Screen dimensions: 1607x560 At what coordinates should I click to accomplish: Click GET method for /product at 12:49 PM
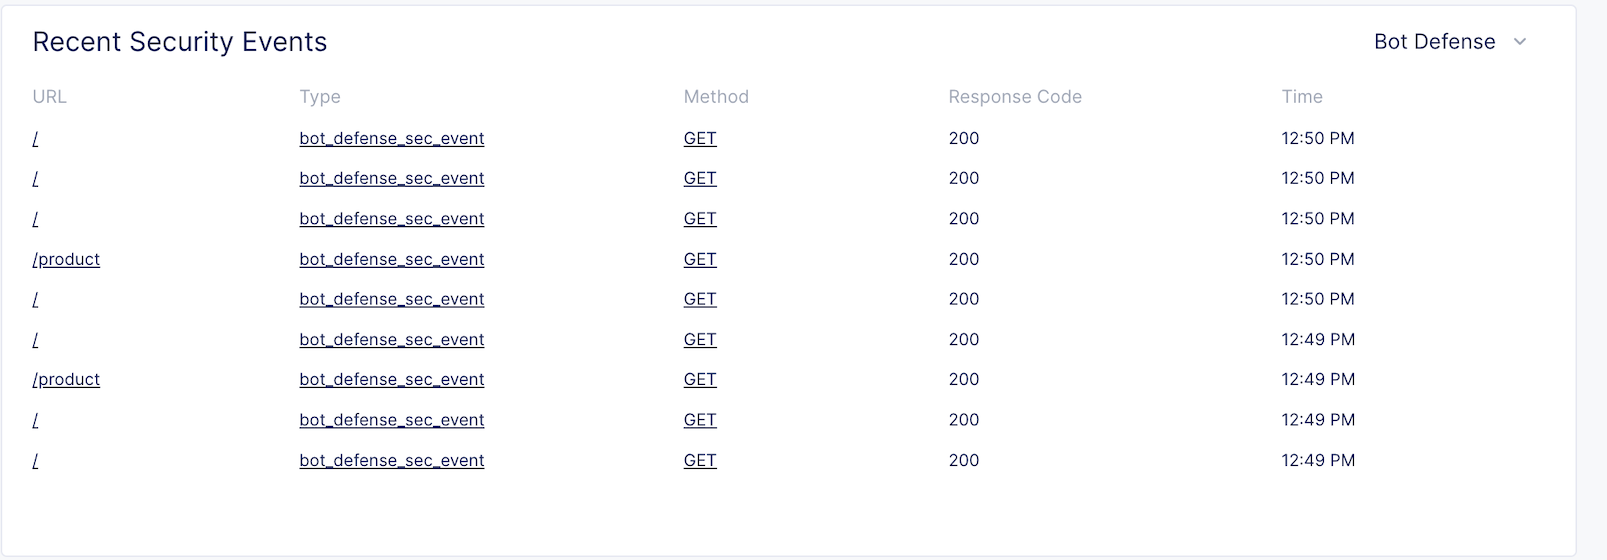click(x=700, y=380)
